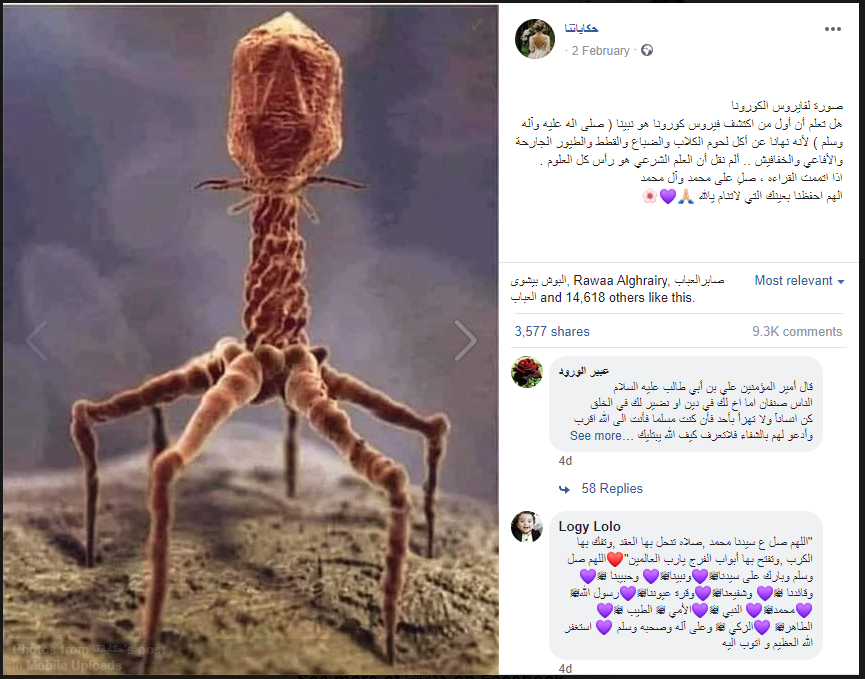Image resolution: width=865 pixels, height=679 pixels.
Task: Open Logy Lolo's profile name link
Action: tap(589, 527)
